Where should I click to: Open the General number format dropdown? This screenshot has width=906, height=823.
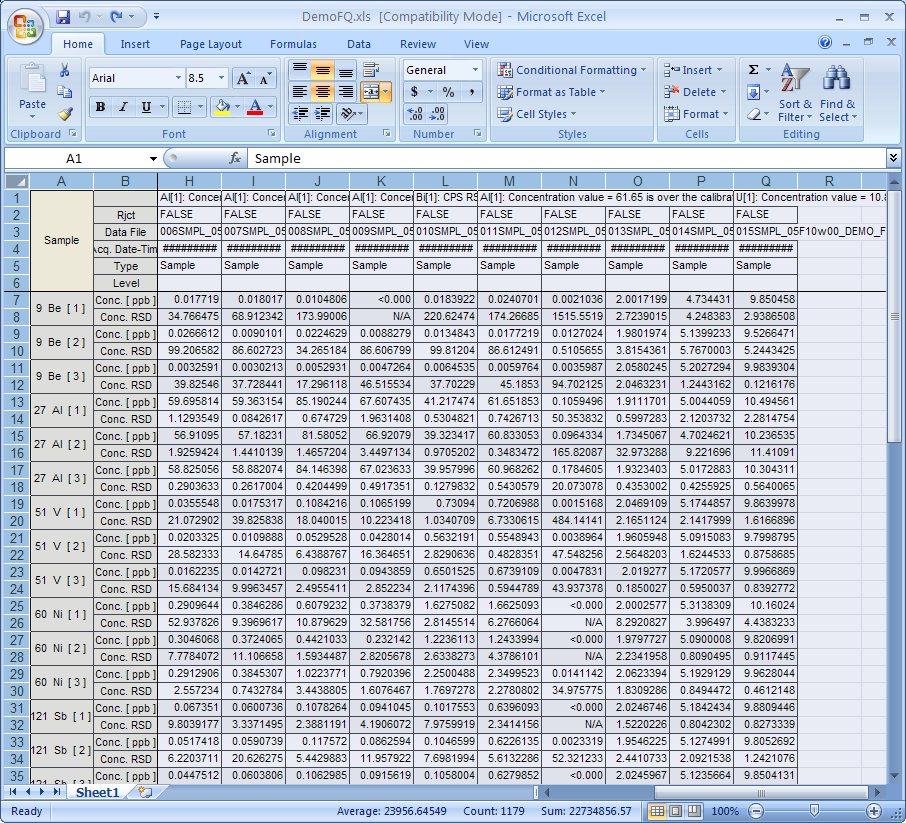click(x=475, y=70)
